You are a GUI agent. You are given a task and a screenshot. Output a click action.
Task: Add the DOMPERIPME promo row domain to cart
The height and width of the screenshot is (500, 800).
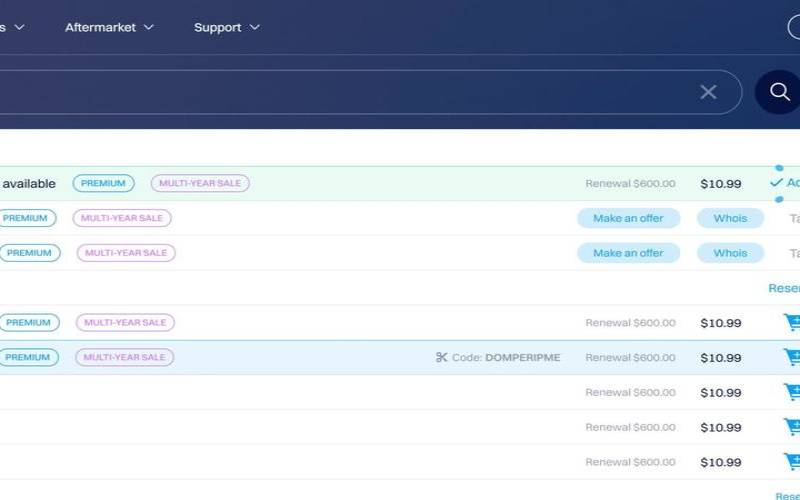coord(791,357)
